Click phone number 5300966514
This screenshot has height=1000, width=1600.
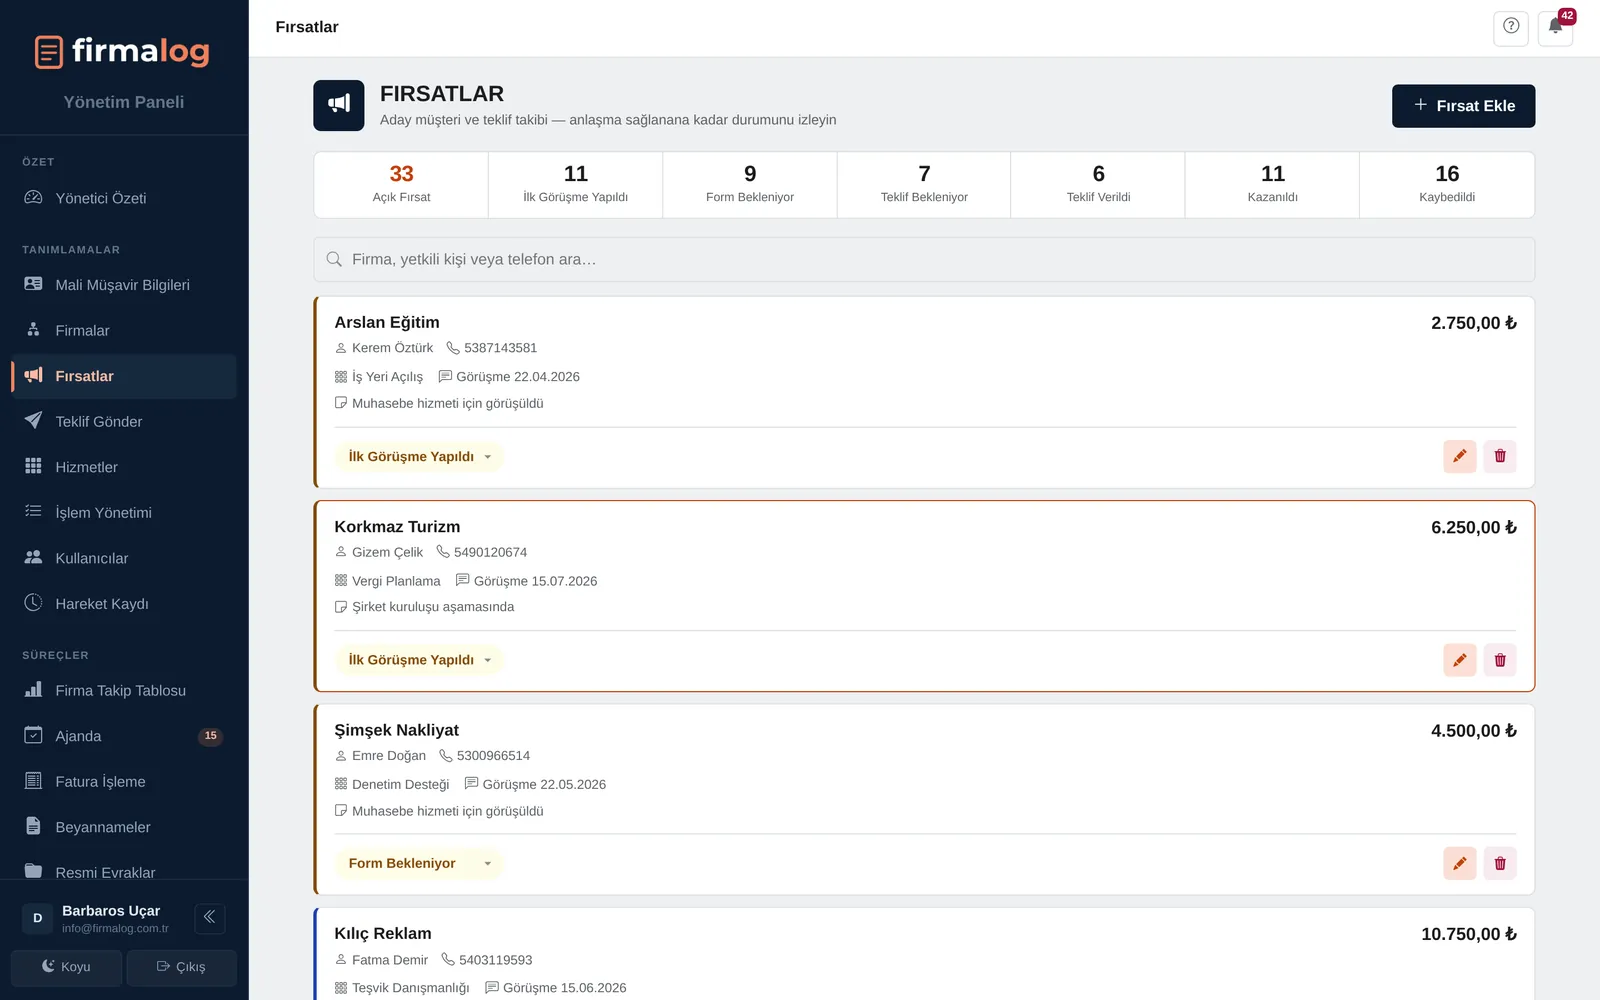493,756
